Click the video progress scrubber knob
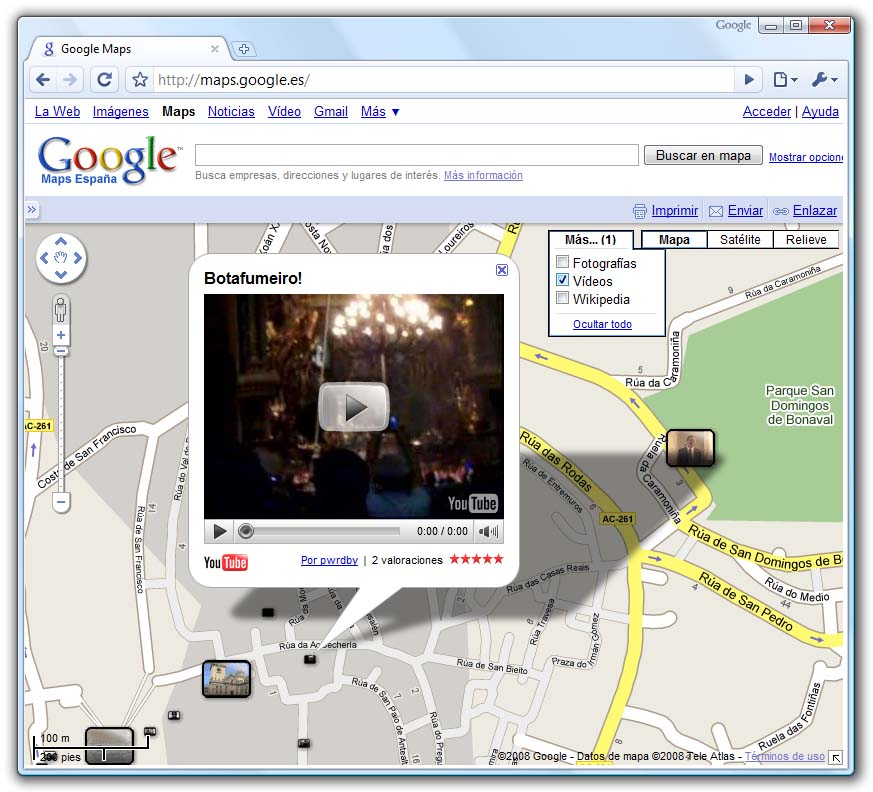 (x=246, y=532)
